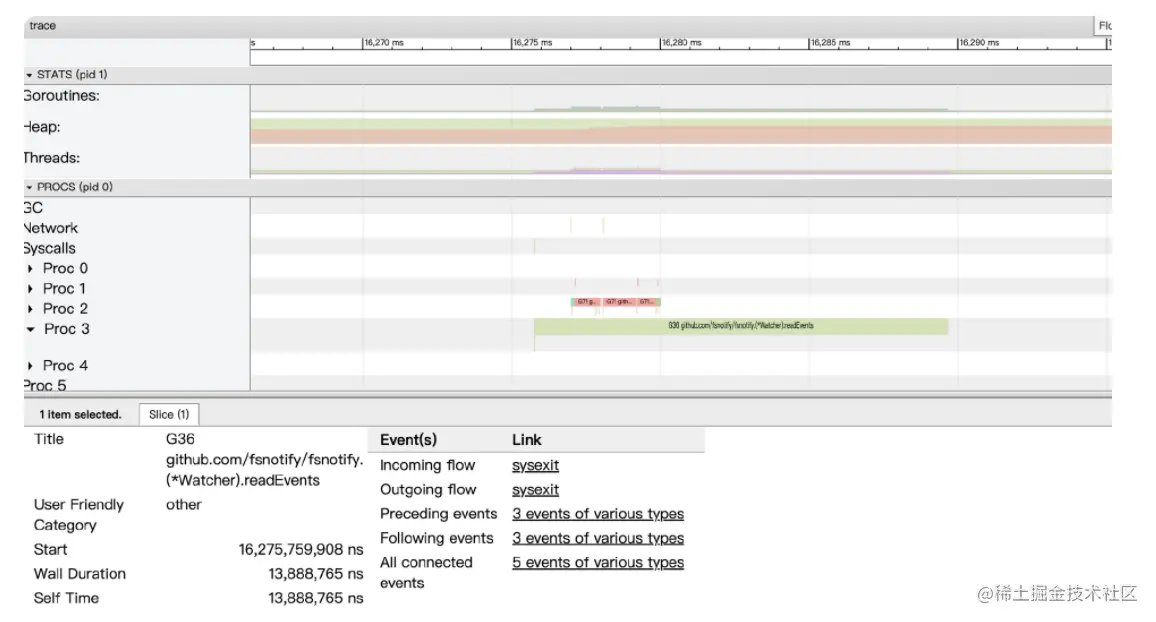Click the User Friendly Category value other
1156x622 pixels.
[x=184, y=505]
